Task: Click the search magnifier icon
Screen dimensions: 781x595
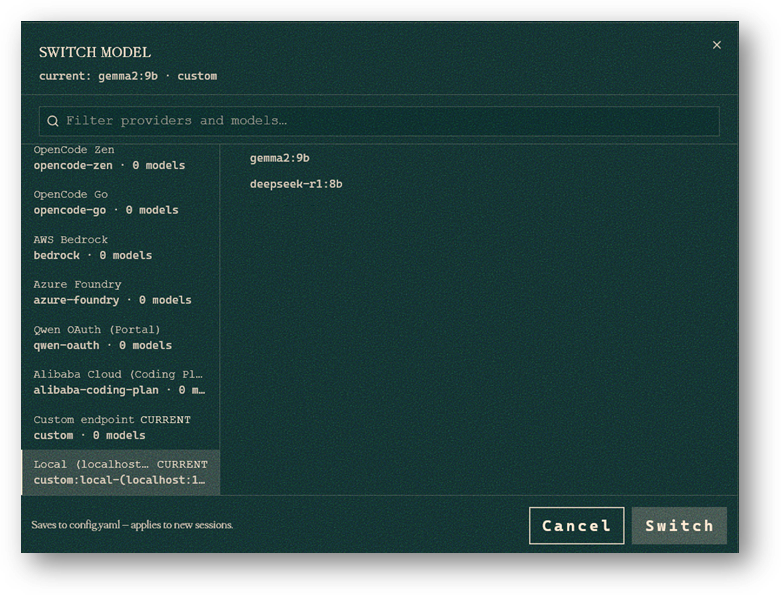Action: coord(53,121)
